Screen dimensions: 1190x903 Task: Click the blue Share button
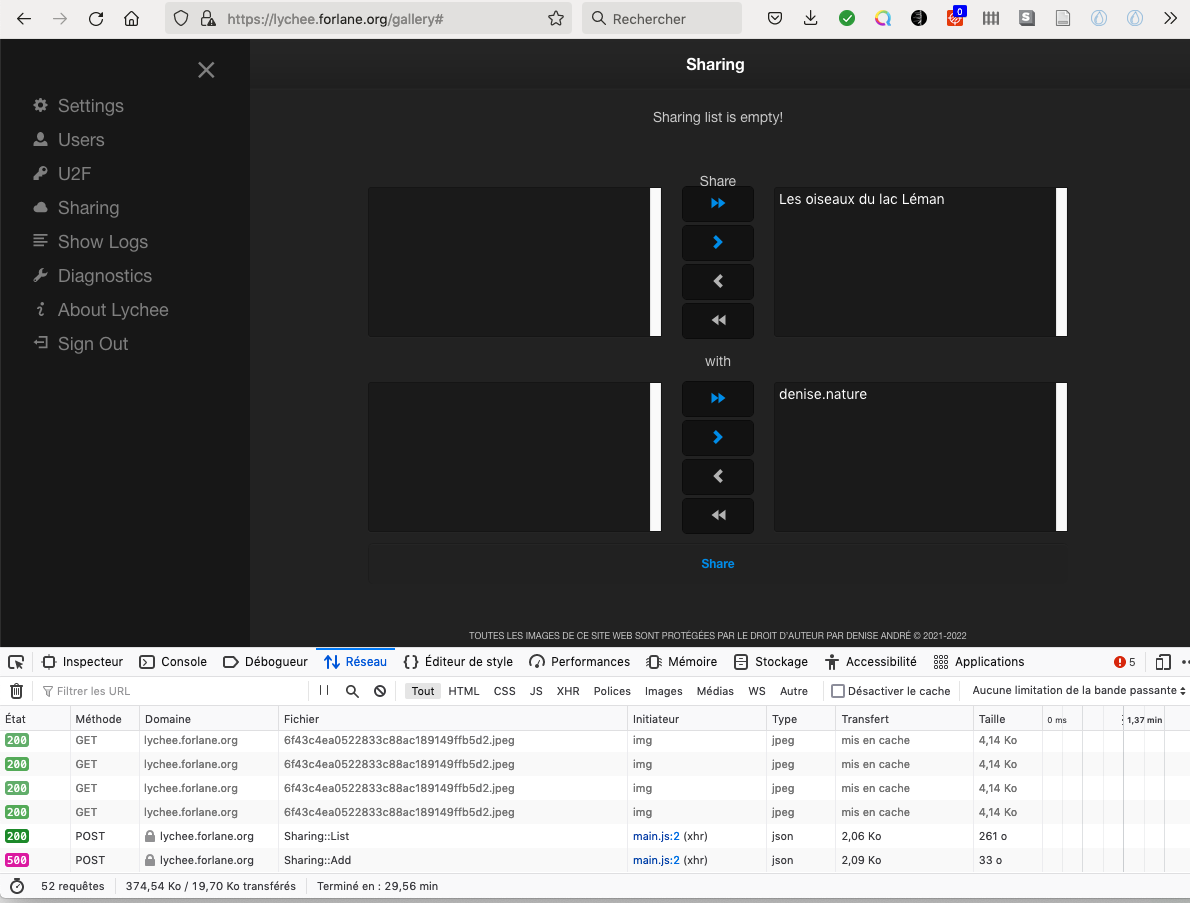tap(717, 563)
